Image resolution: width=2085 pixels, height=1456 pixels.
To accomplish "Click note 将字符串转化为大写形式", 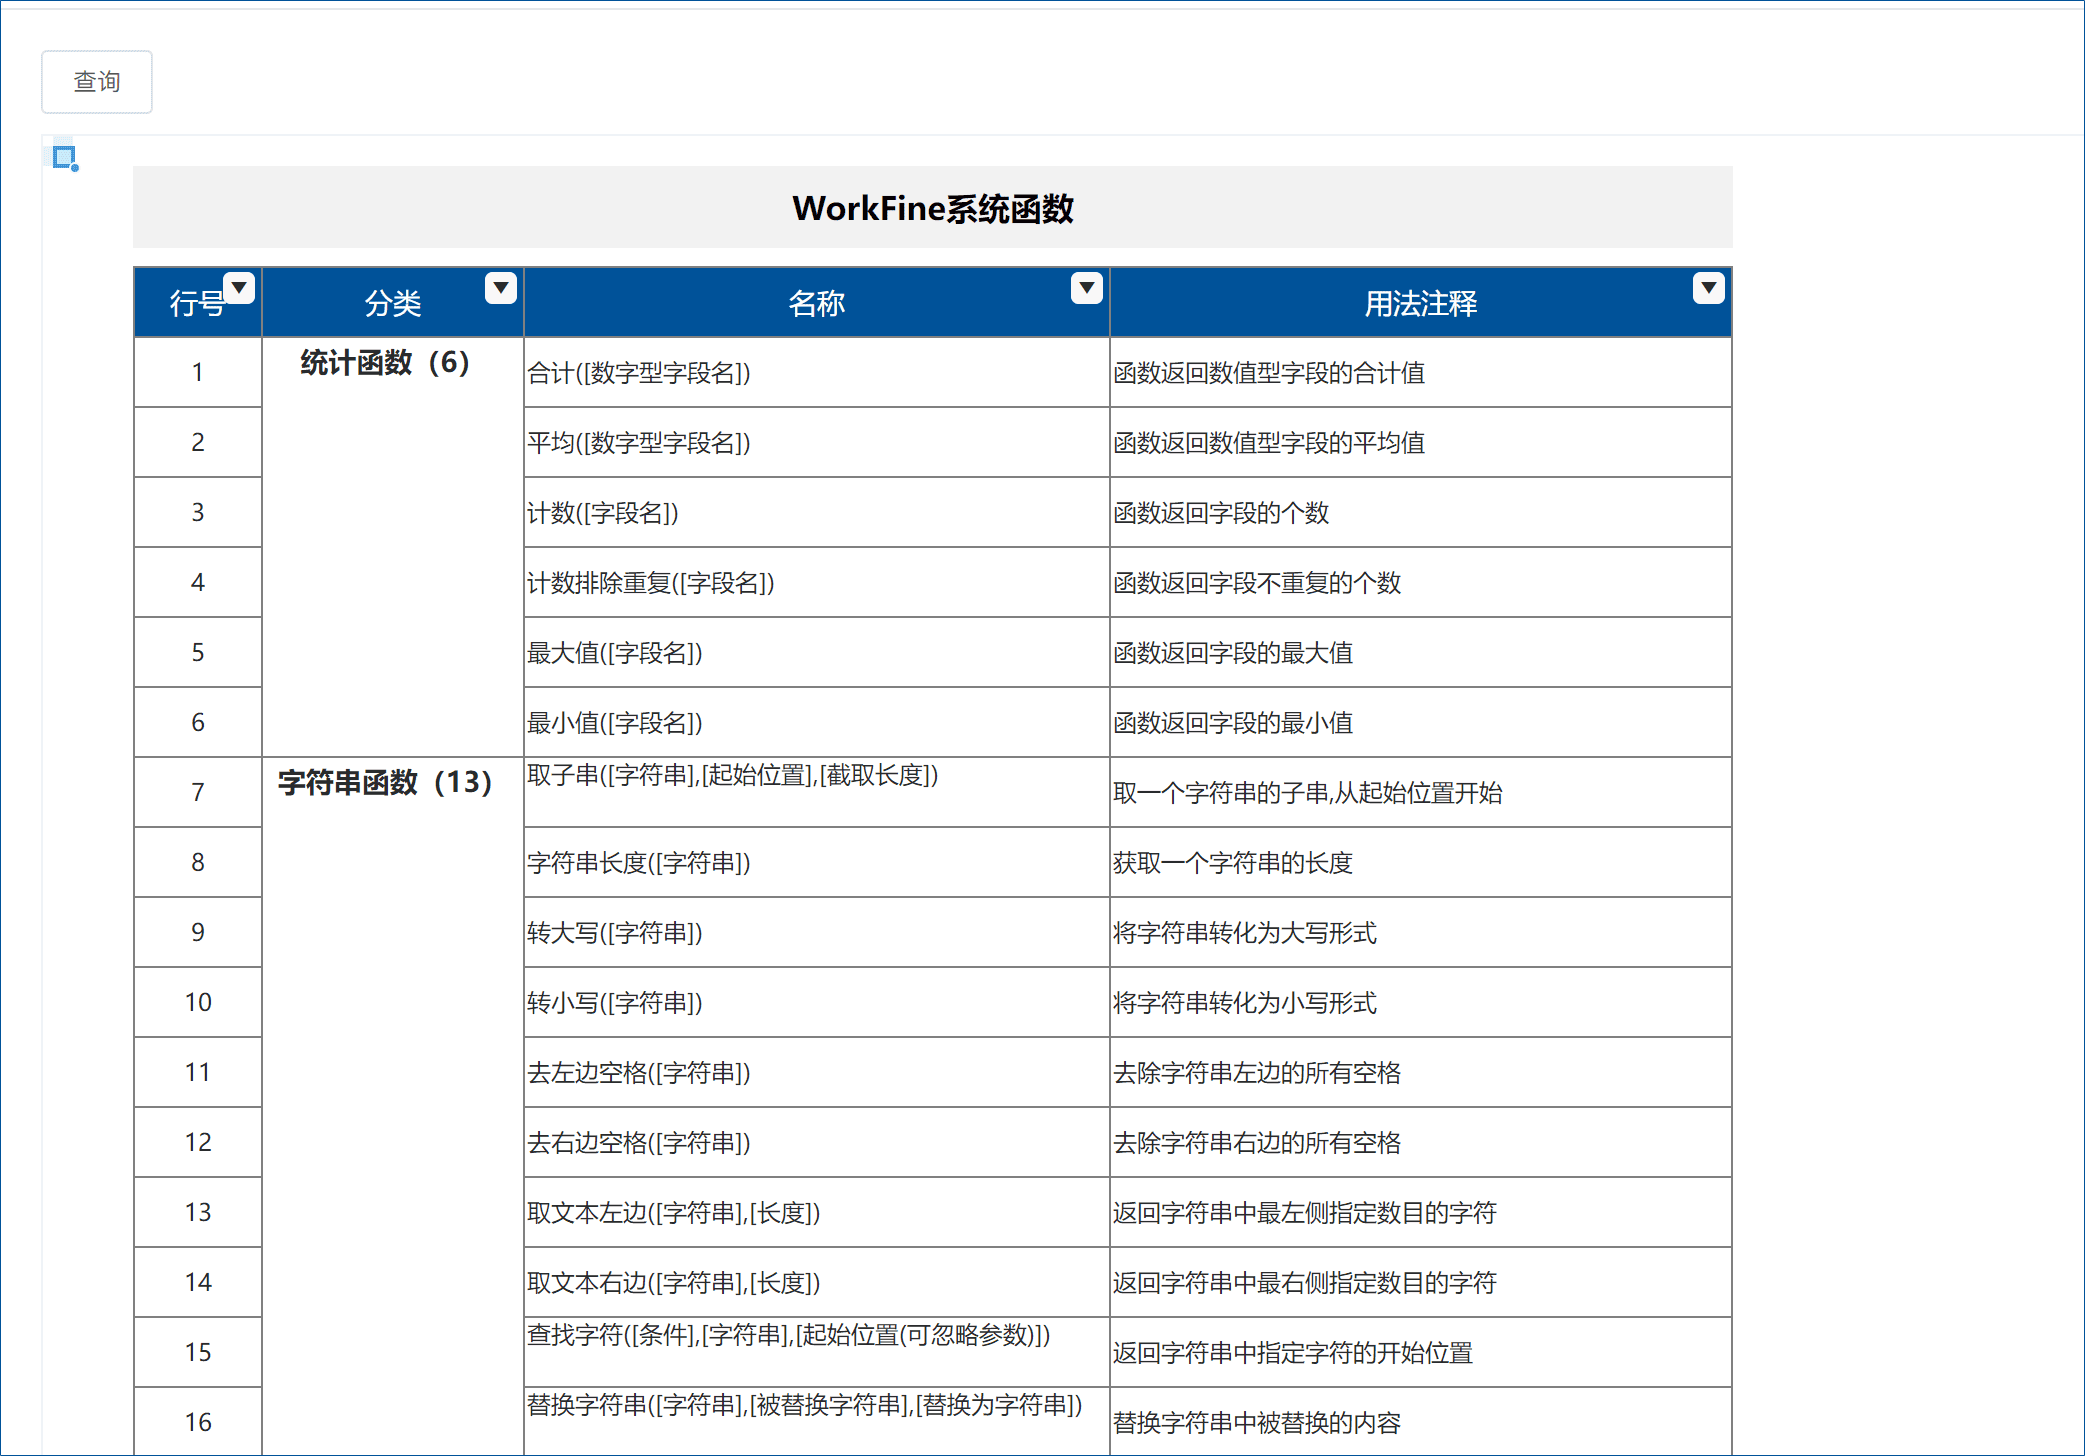I will point(1421,933).
